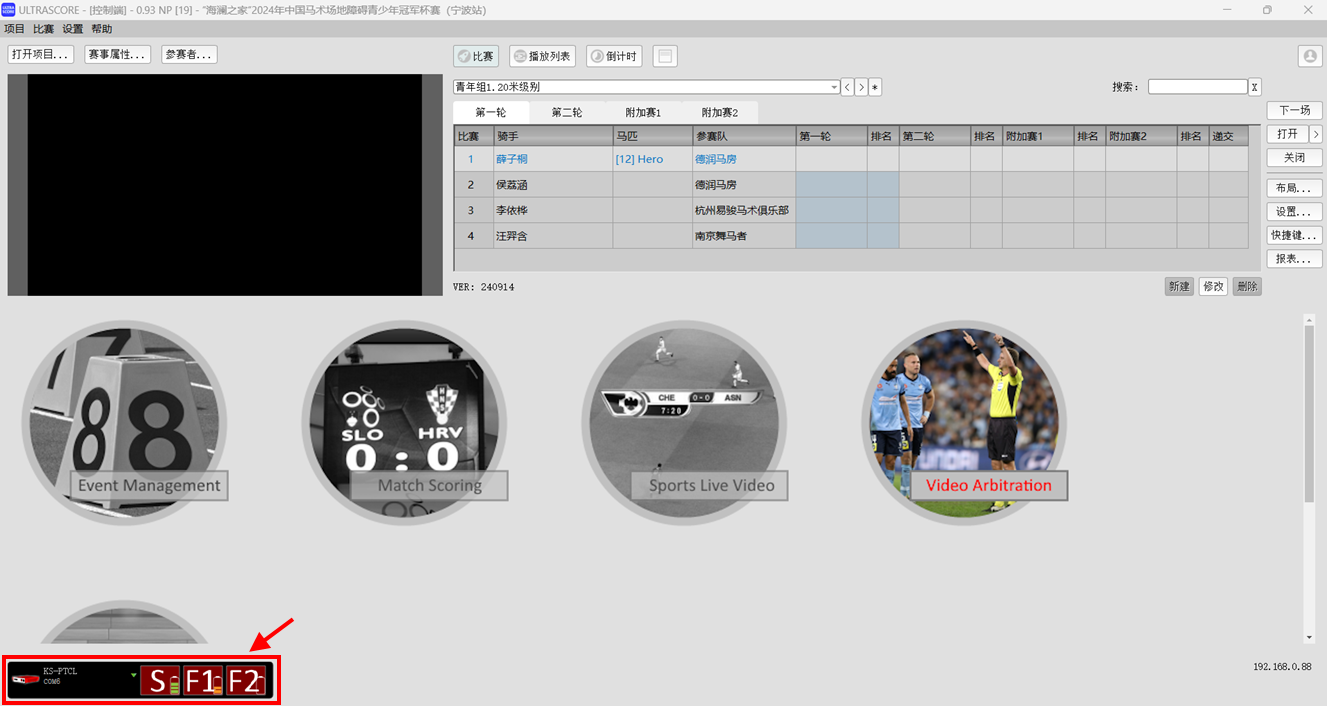Open the Match Scoring module
The height and width of the screenshot is (706, 1327).
pos(404,420)
